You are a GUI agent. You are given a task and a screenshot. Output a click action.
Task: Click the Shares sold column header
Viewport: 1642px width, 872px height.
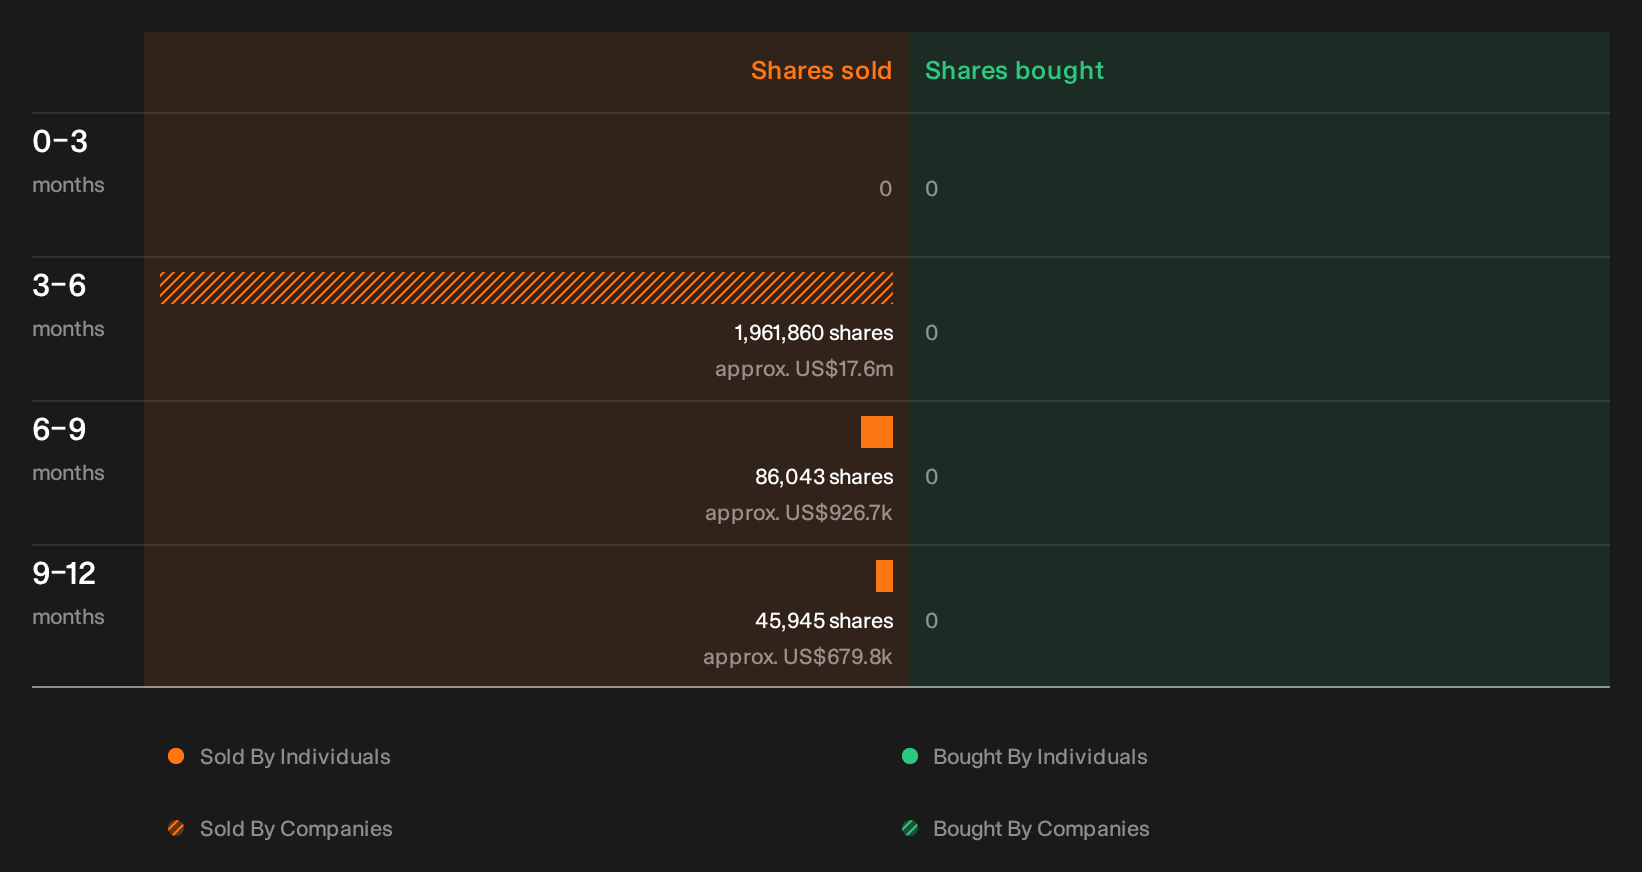(821, 71)
